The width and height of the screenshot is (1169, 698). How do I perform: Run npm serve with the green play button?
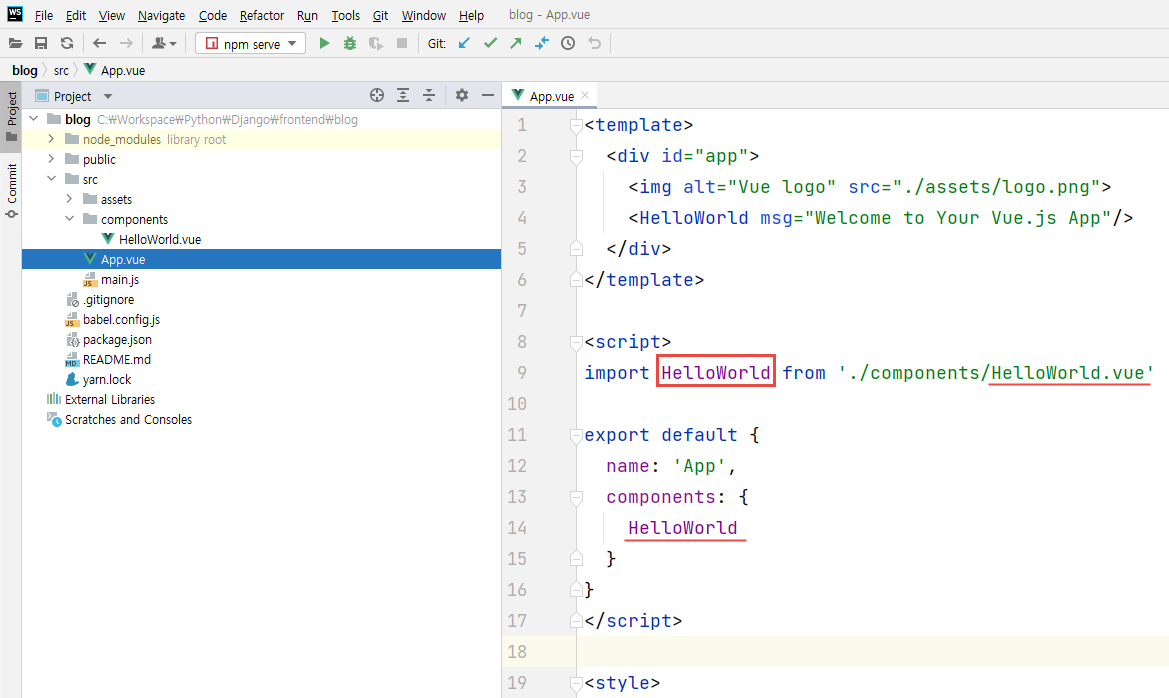[x=324, y=43]
